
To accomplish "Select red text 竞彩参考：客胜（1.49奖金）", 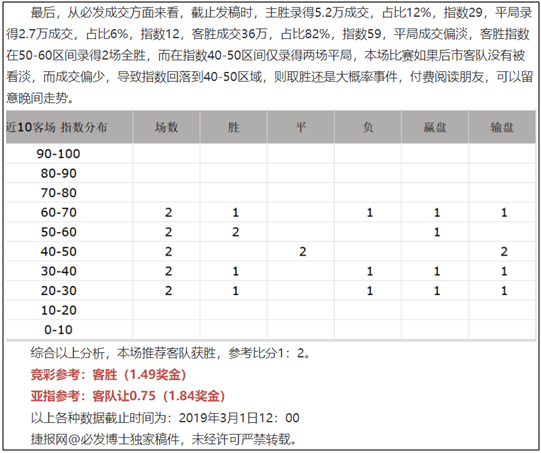I will click(109, 375).
